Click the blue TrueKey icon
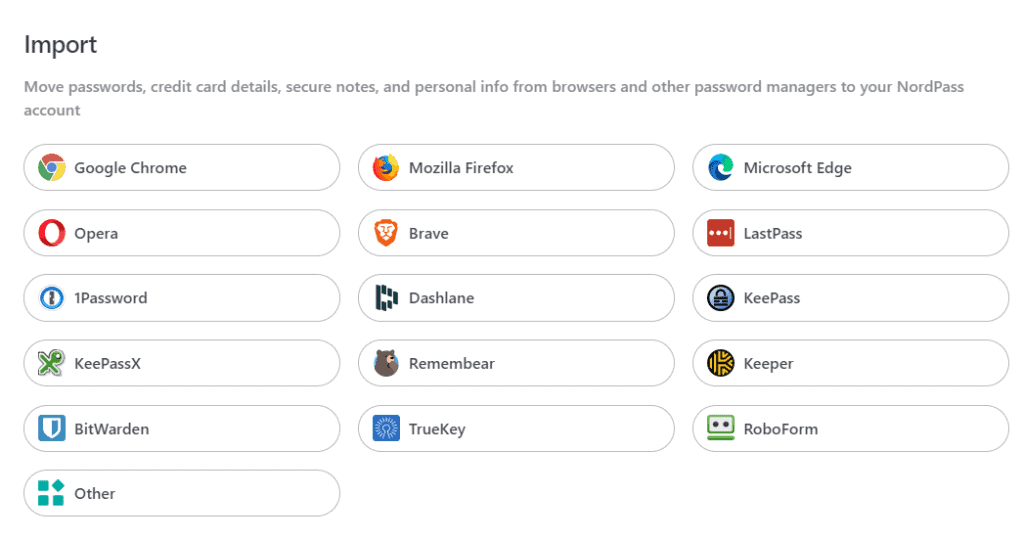This screenshot has height=541, width=1024. 386,428
